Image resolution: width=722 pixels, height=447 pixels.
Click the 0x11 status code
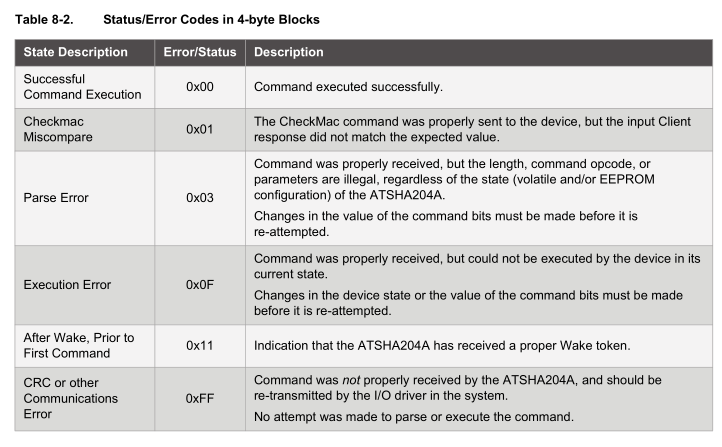tap(200, 345)
